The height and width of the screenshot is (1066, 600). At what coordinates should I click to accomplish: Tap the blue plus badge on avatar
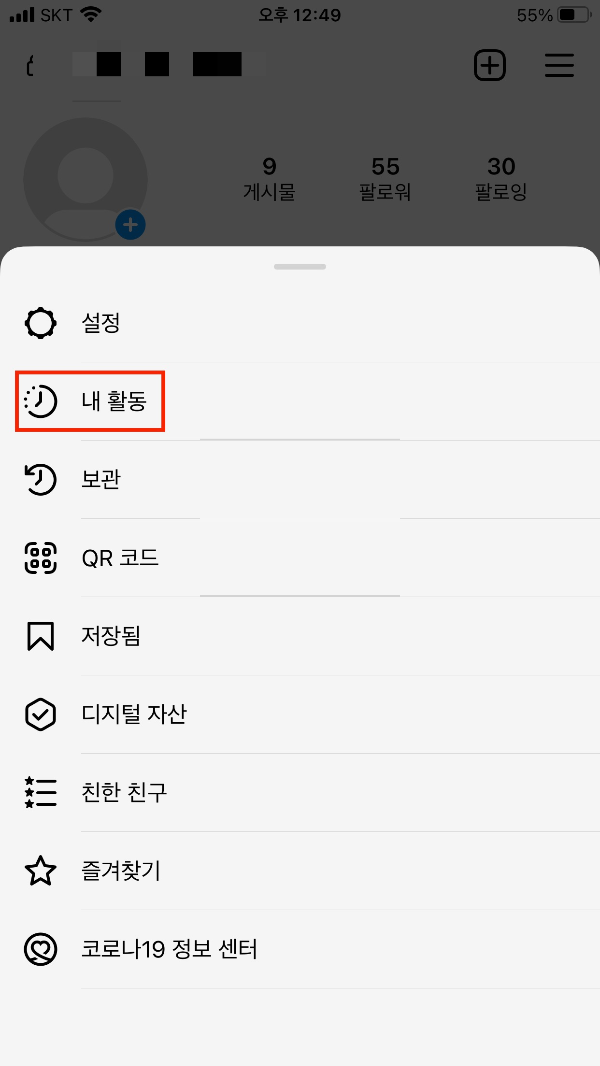(x=130, y=224)
